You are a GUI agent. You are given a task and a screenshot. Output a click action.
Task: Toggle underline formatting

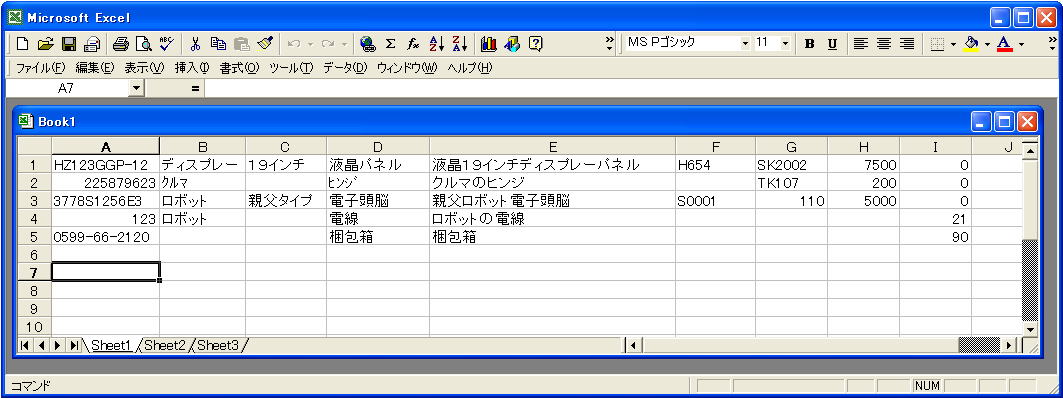(x=833, y=44)
